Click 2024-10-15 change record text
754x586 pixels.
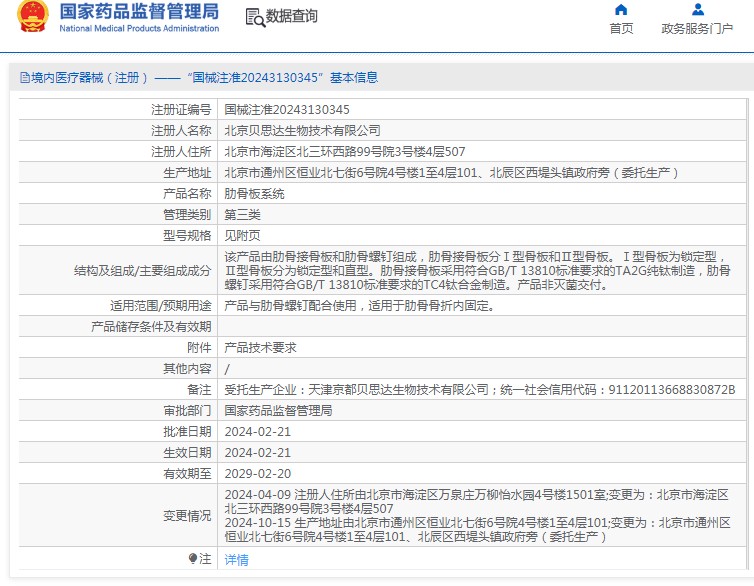coord(478,529)
